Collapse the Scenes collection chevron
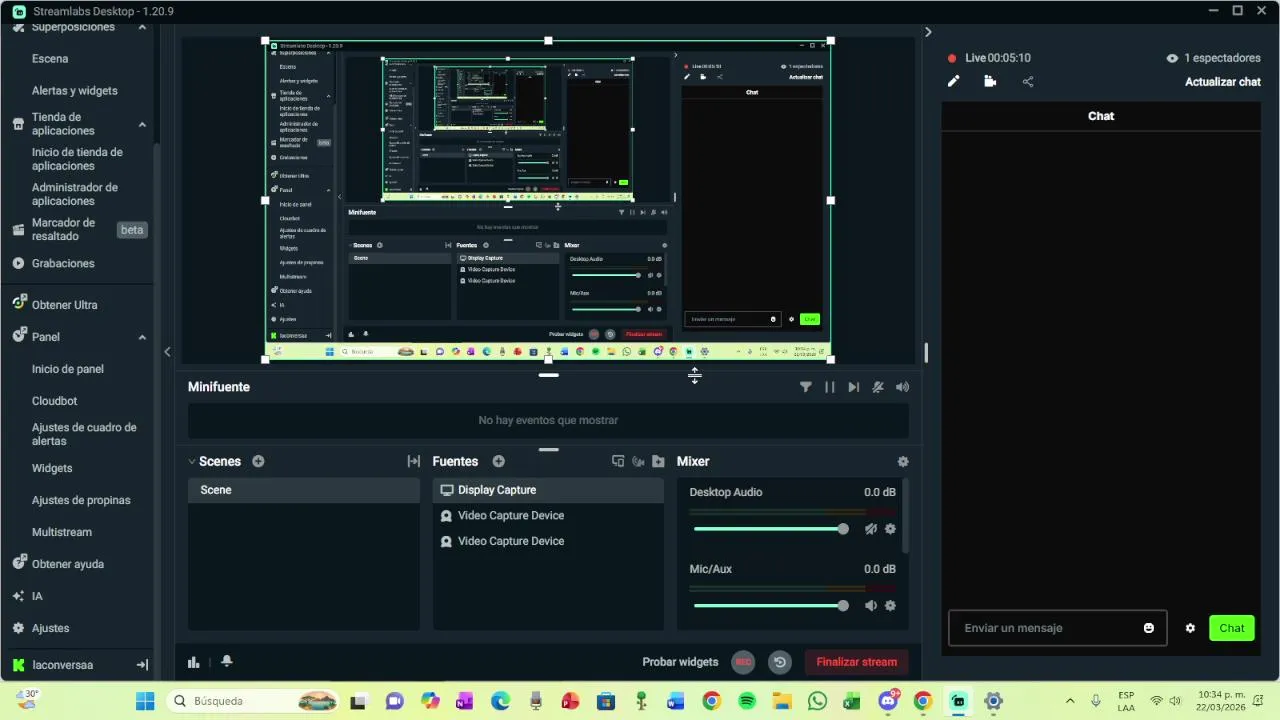 192,462
